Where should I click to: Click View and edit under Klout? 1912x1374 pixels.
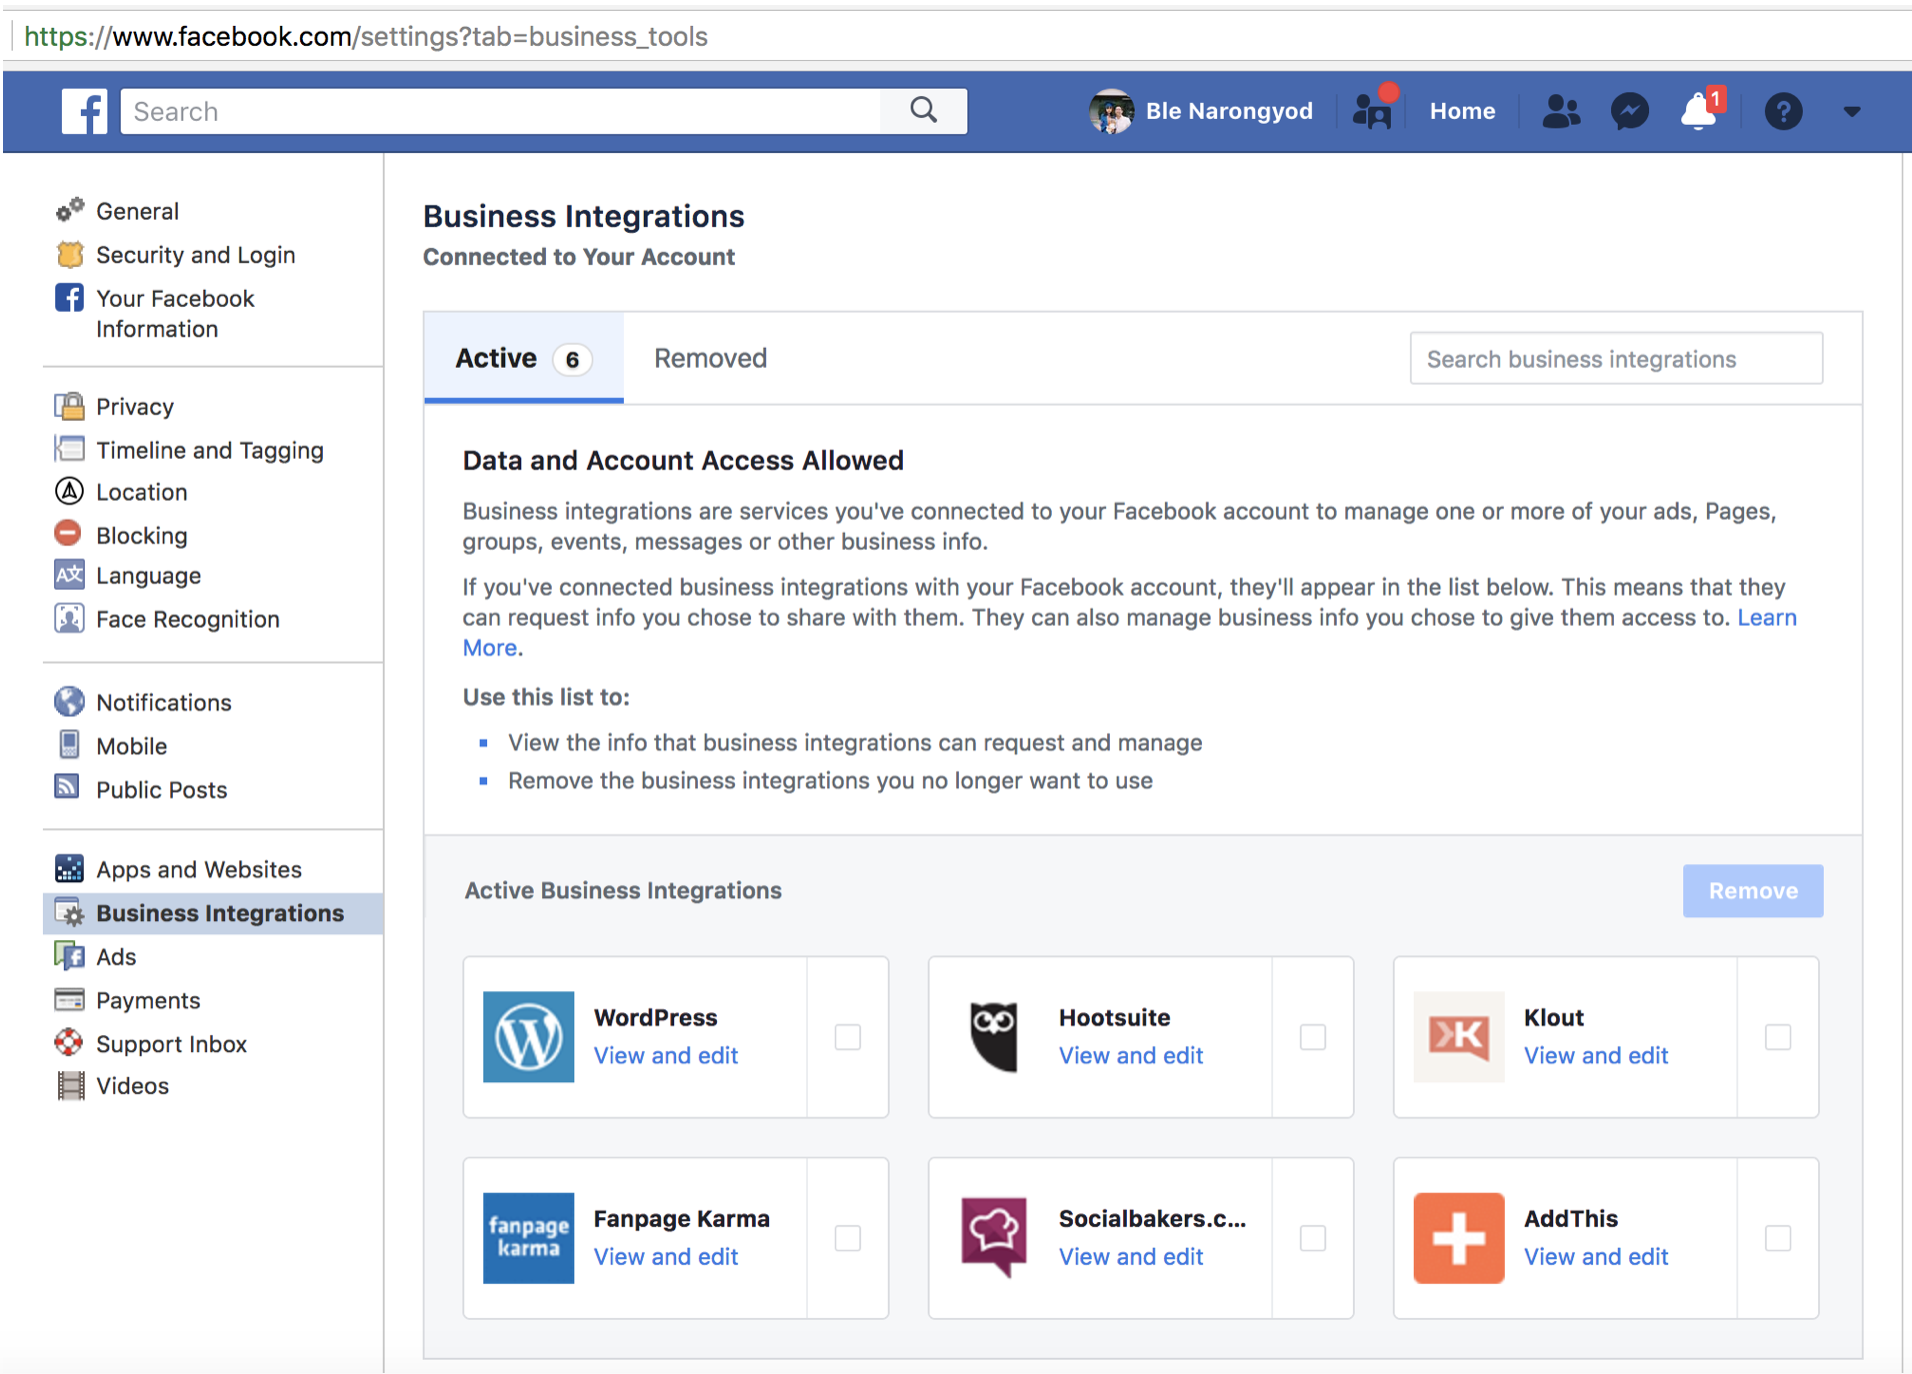pos(1596,1055)
